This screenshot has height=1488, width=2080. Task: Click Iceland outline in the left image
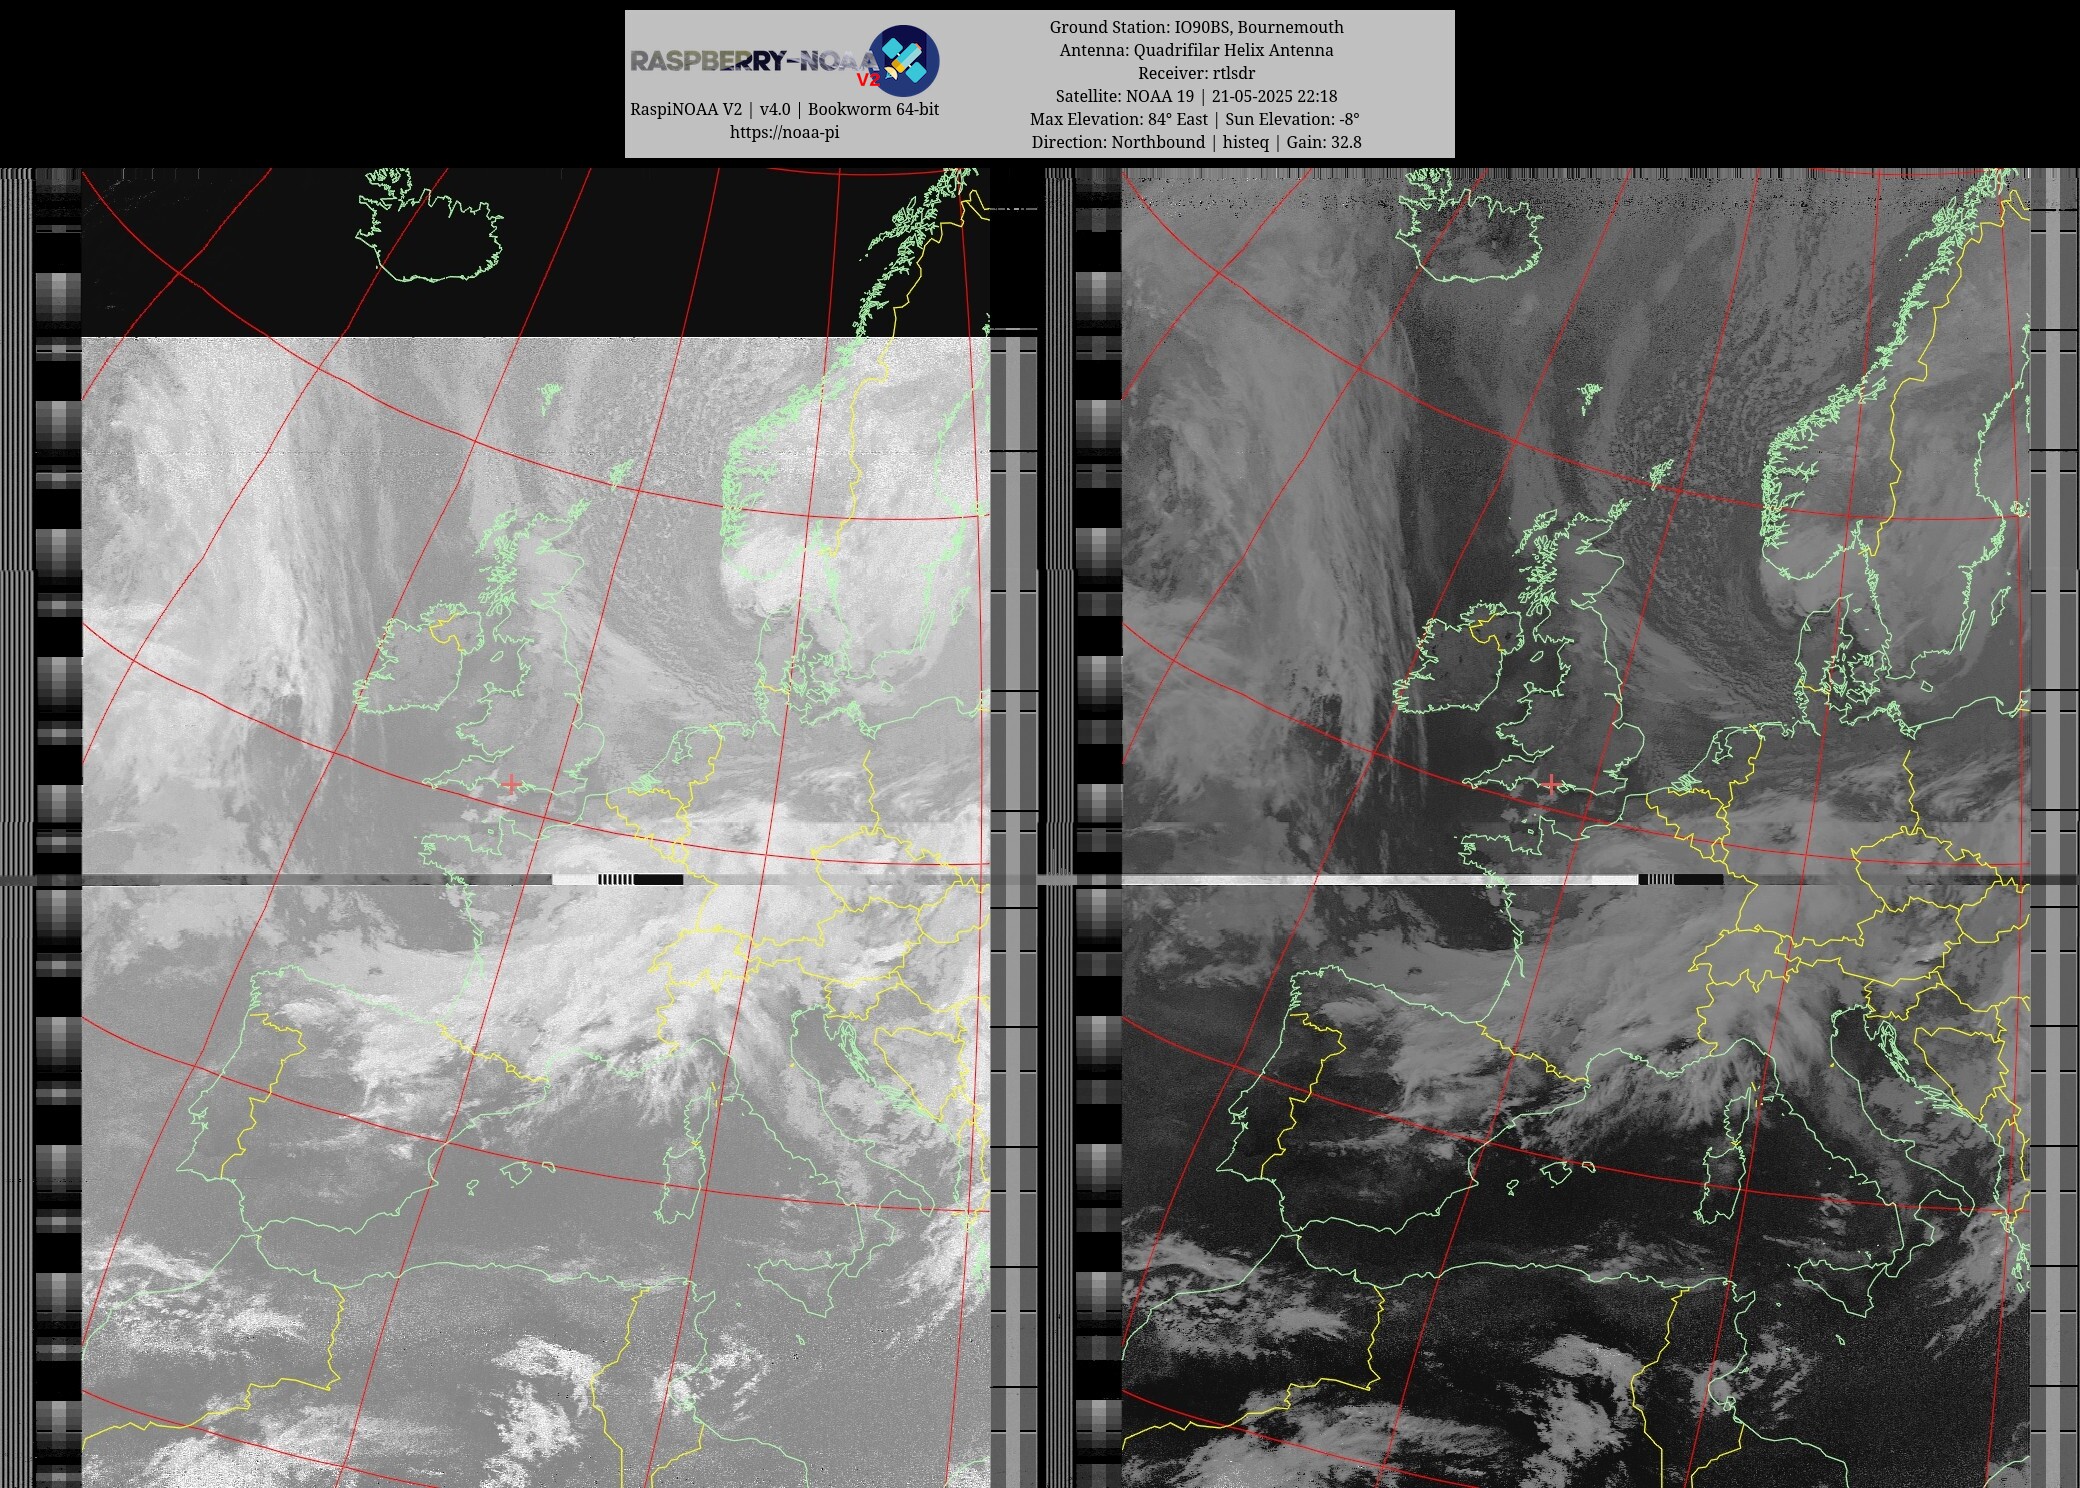[x=430, y=225]
